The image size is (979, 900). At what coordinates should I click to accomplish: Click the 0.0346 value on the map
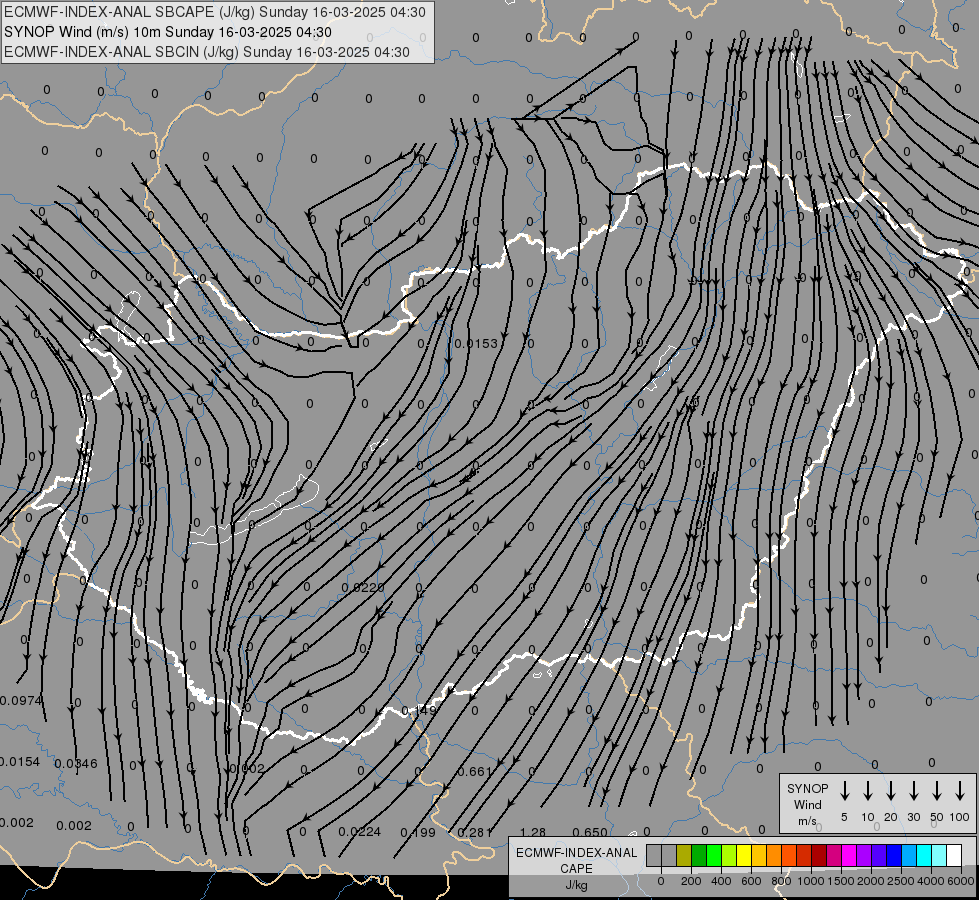(76, 763)
